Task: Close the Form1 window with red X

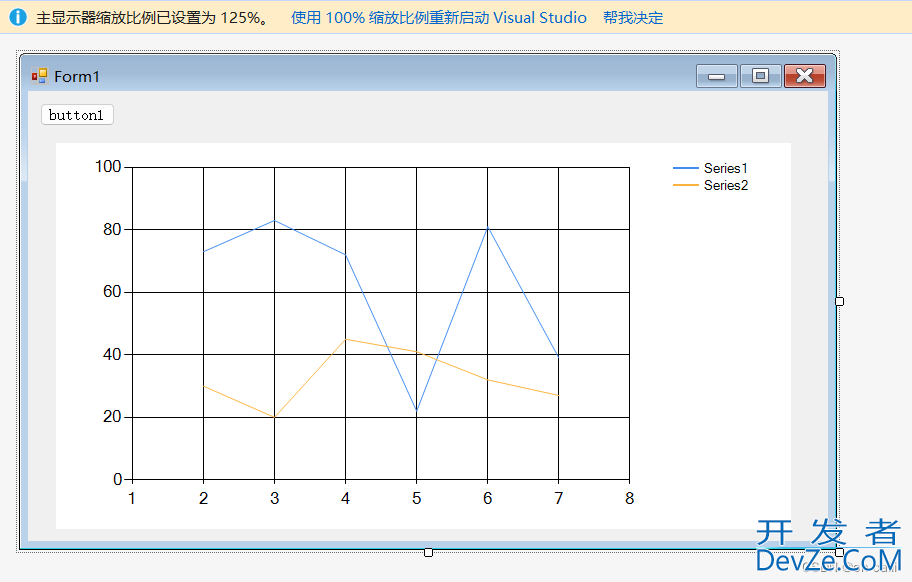Action: coord(804,76)
